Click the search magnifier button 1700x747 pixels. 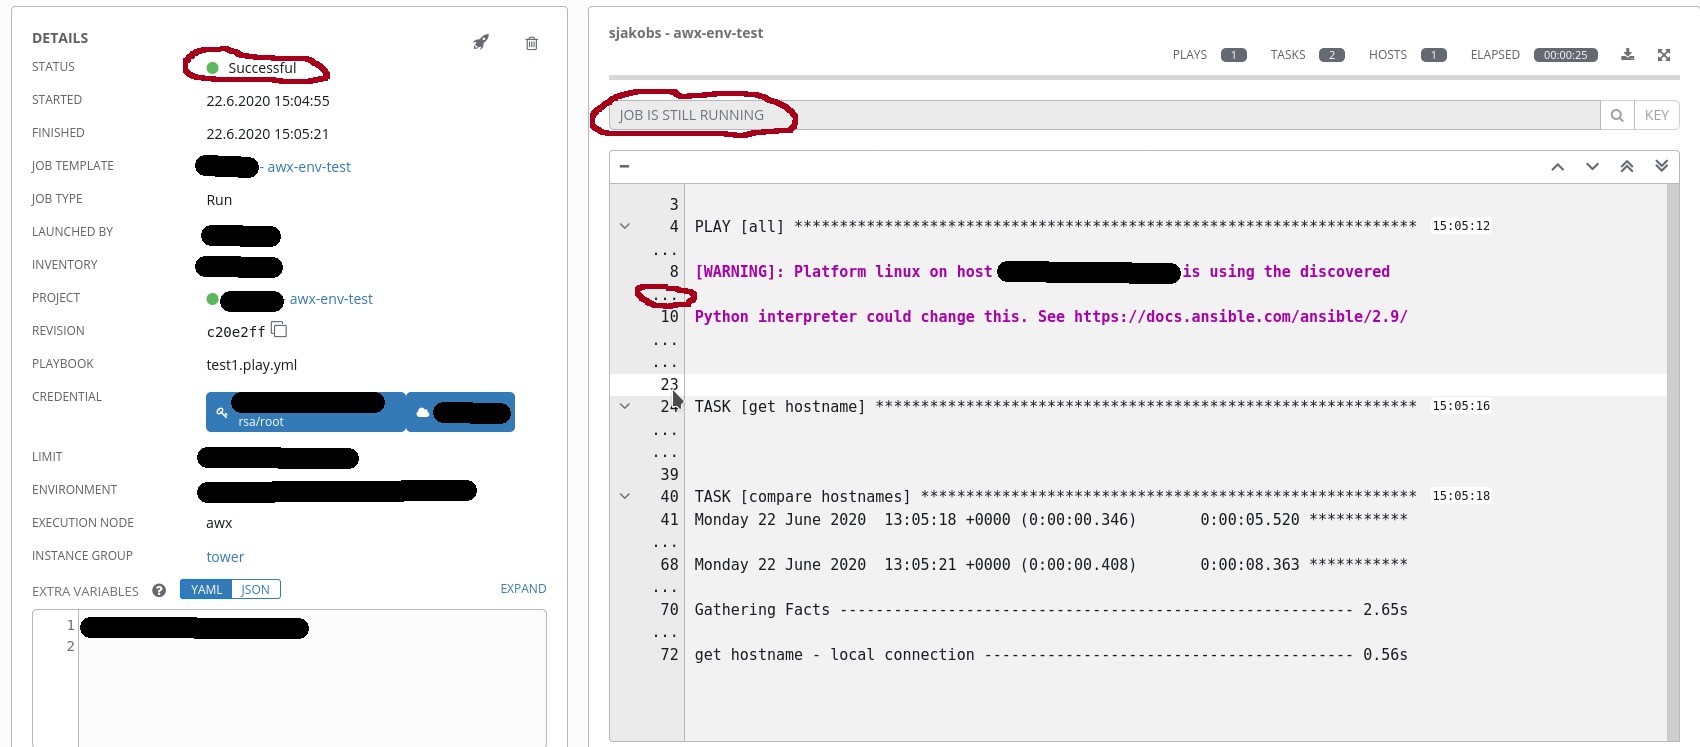(x=1617, y=115)
